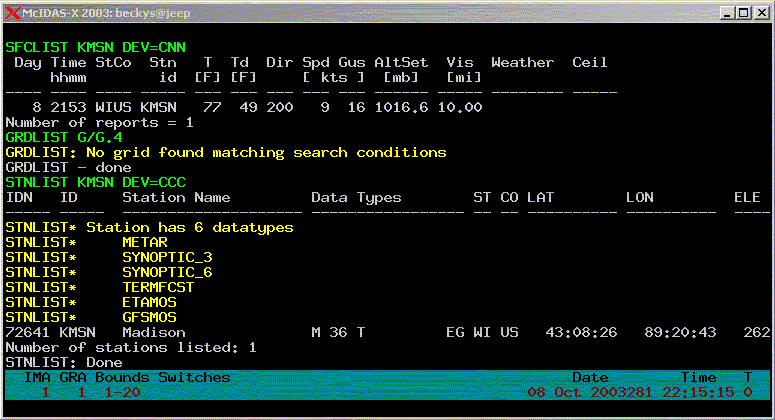
Task: Minimize the McIDAS-X window
Action: pyautogui.click(x=724, y=11)
